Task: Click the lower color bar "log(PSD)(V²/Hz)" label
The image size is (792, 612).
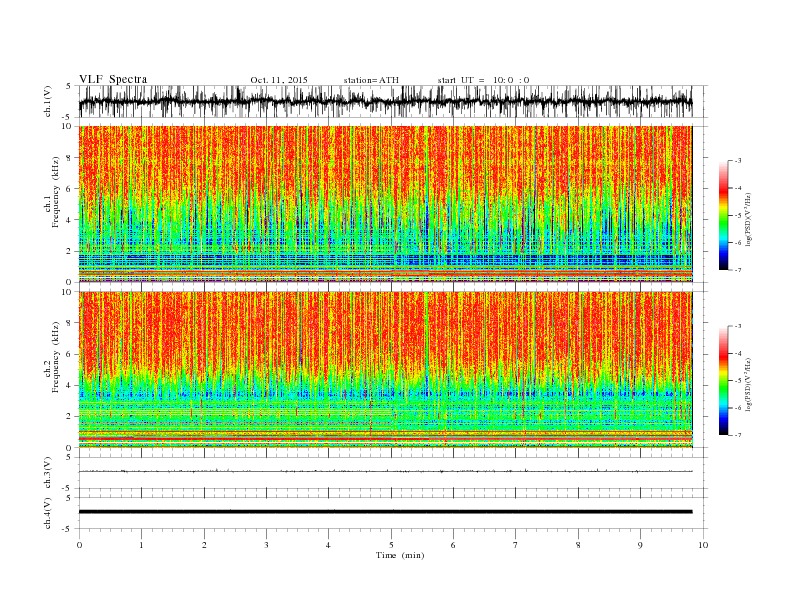Action: 749,384
